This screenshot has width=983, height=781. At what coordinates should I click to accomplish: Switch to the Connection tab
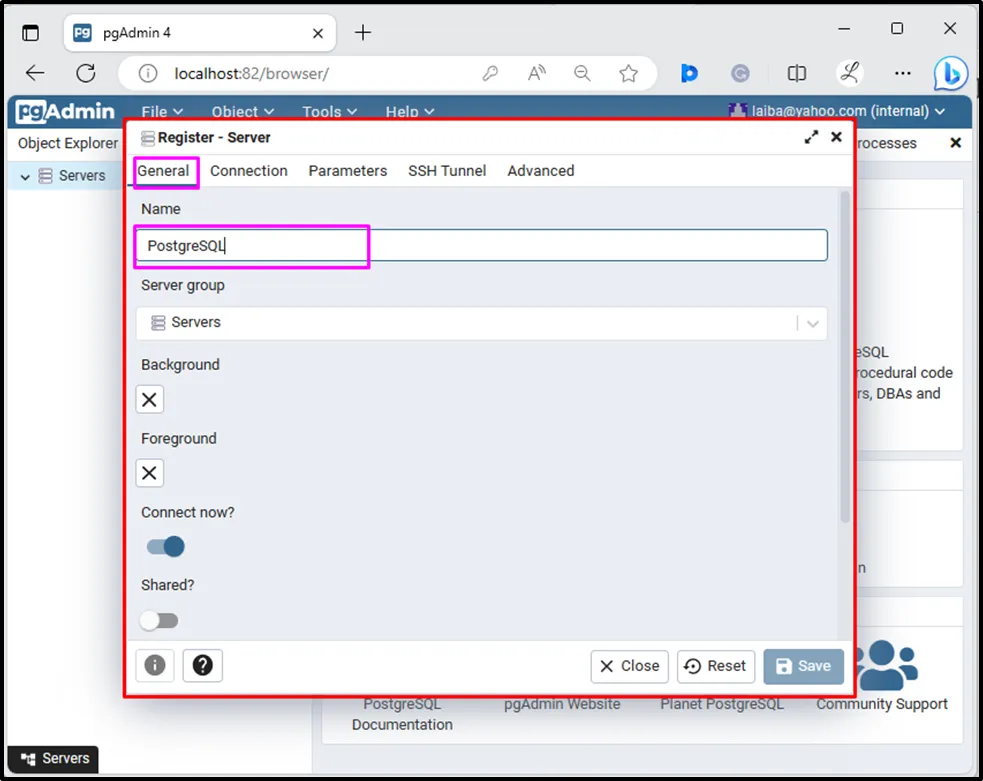point(248,171)
